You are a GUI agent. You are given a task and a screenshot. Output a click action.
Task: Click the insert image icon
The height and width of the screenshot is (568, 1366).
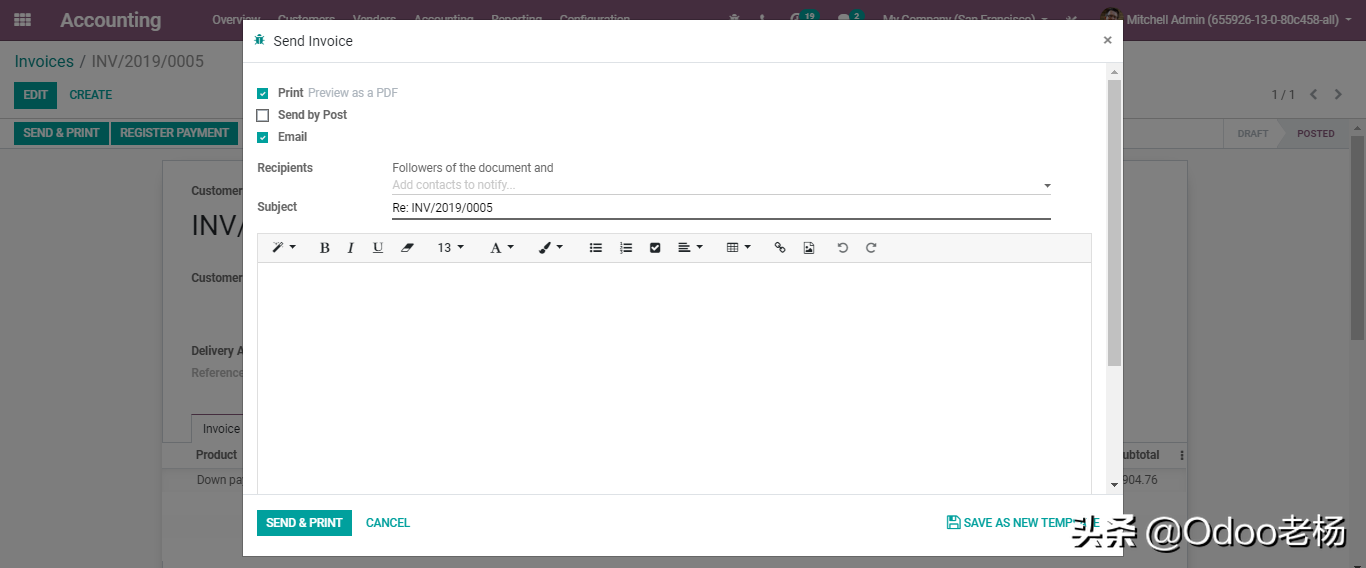(809, 248)
